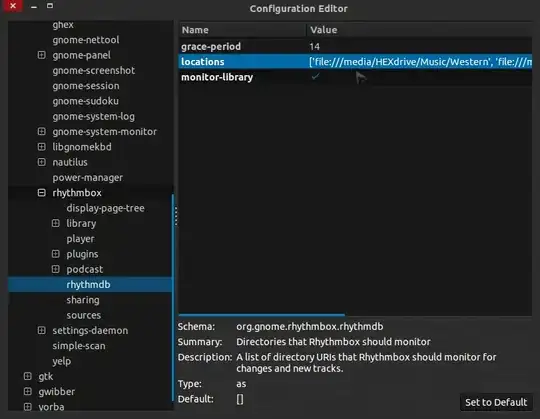
Task: Select libgnomekbd label in tree
Action: click(x=82, y=147)
